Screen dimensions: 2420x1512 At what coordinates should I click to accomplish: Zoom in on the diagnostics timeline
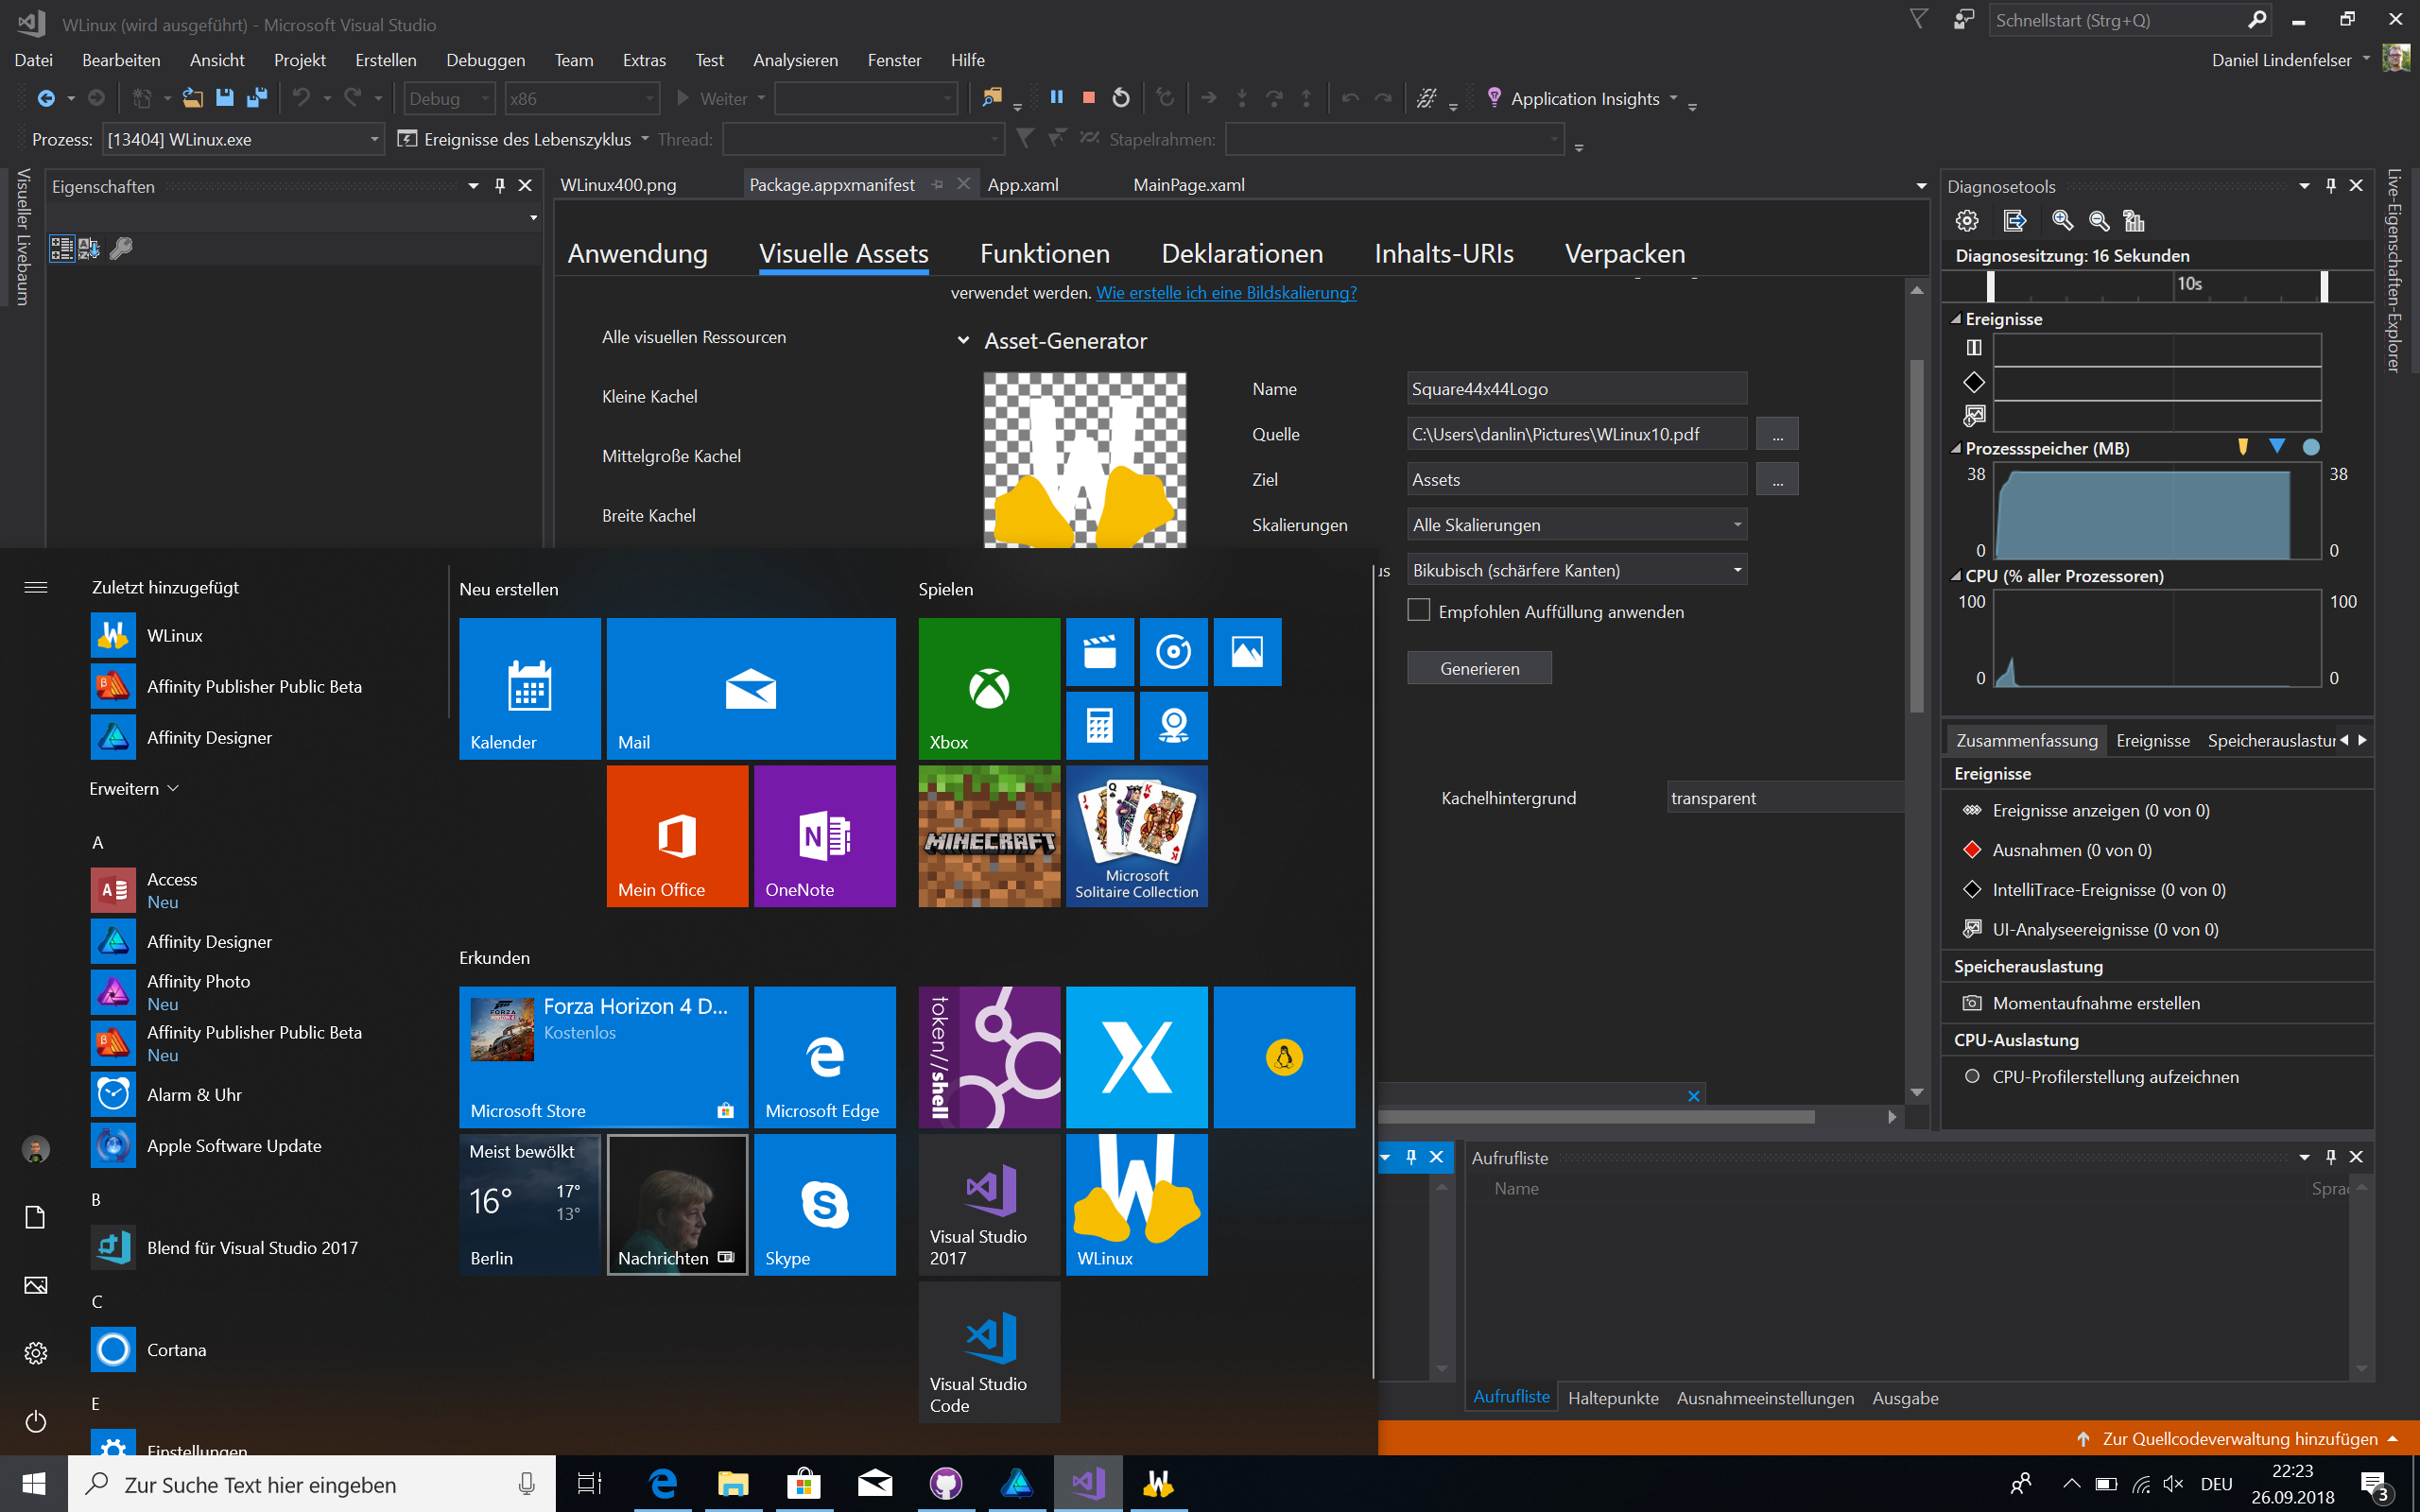click(x=2062, y=221)
